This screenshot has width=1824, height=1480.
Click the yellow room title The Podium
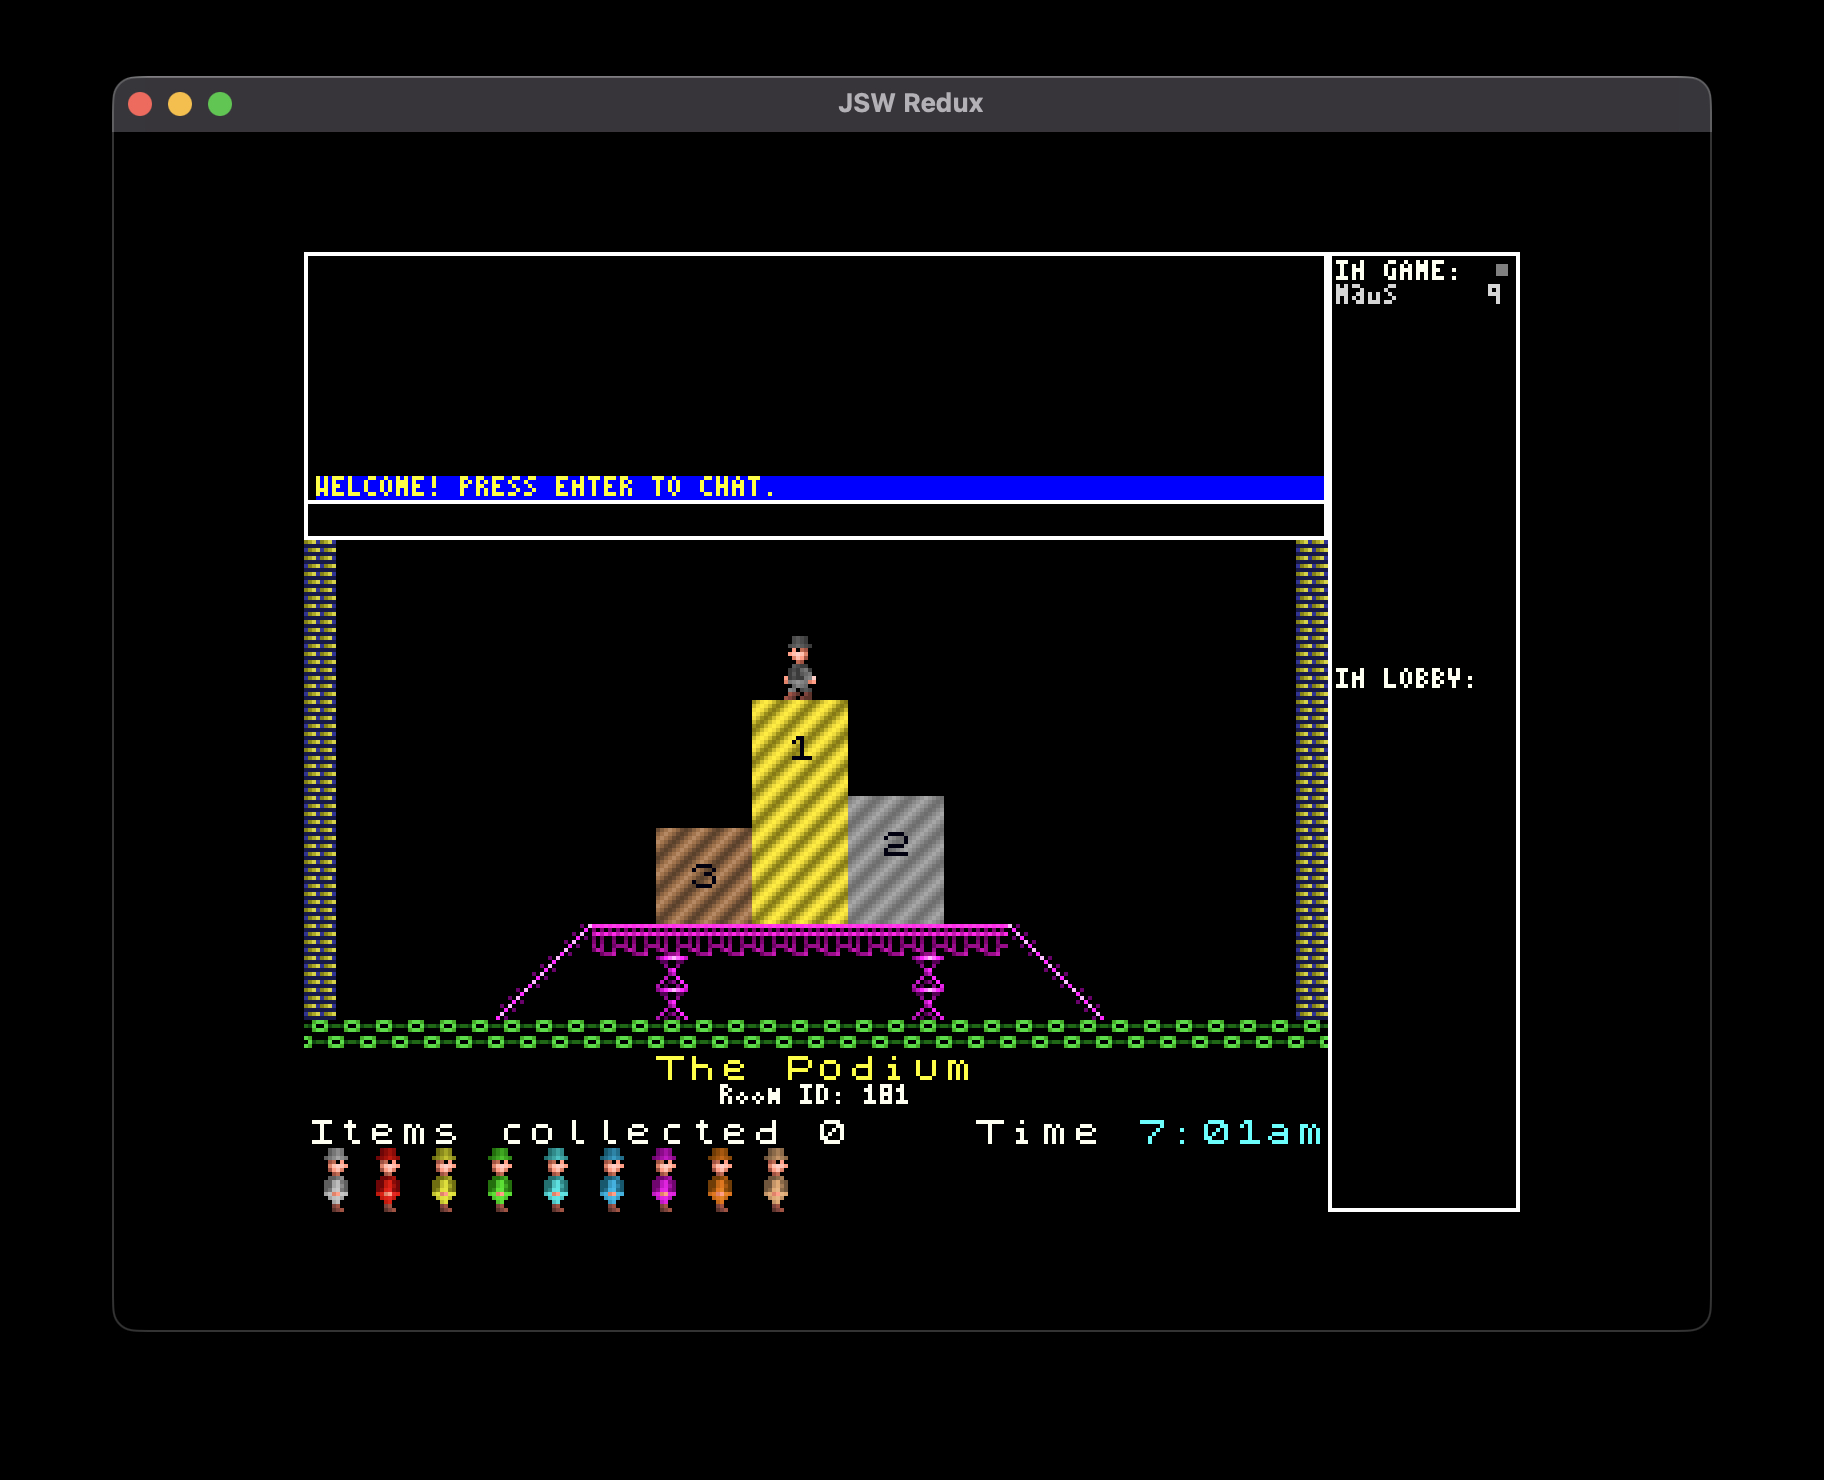click(812, 1068)
